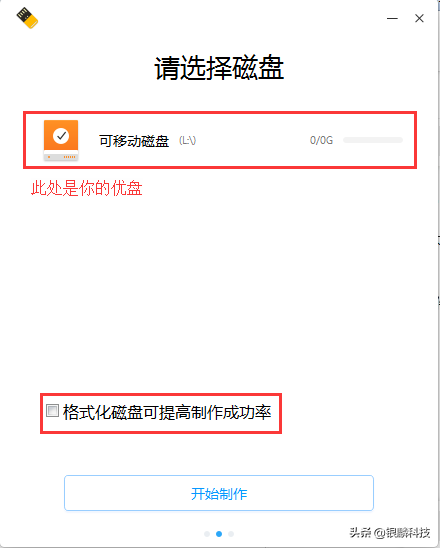Select the highlighted blue middle page dot
Screen dimensions: 440x548
[219, 534]
